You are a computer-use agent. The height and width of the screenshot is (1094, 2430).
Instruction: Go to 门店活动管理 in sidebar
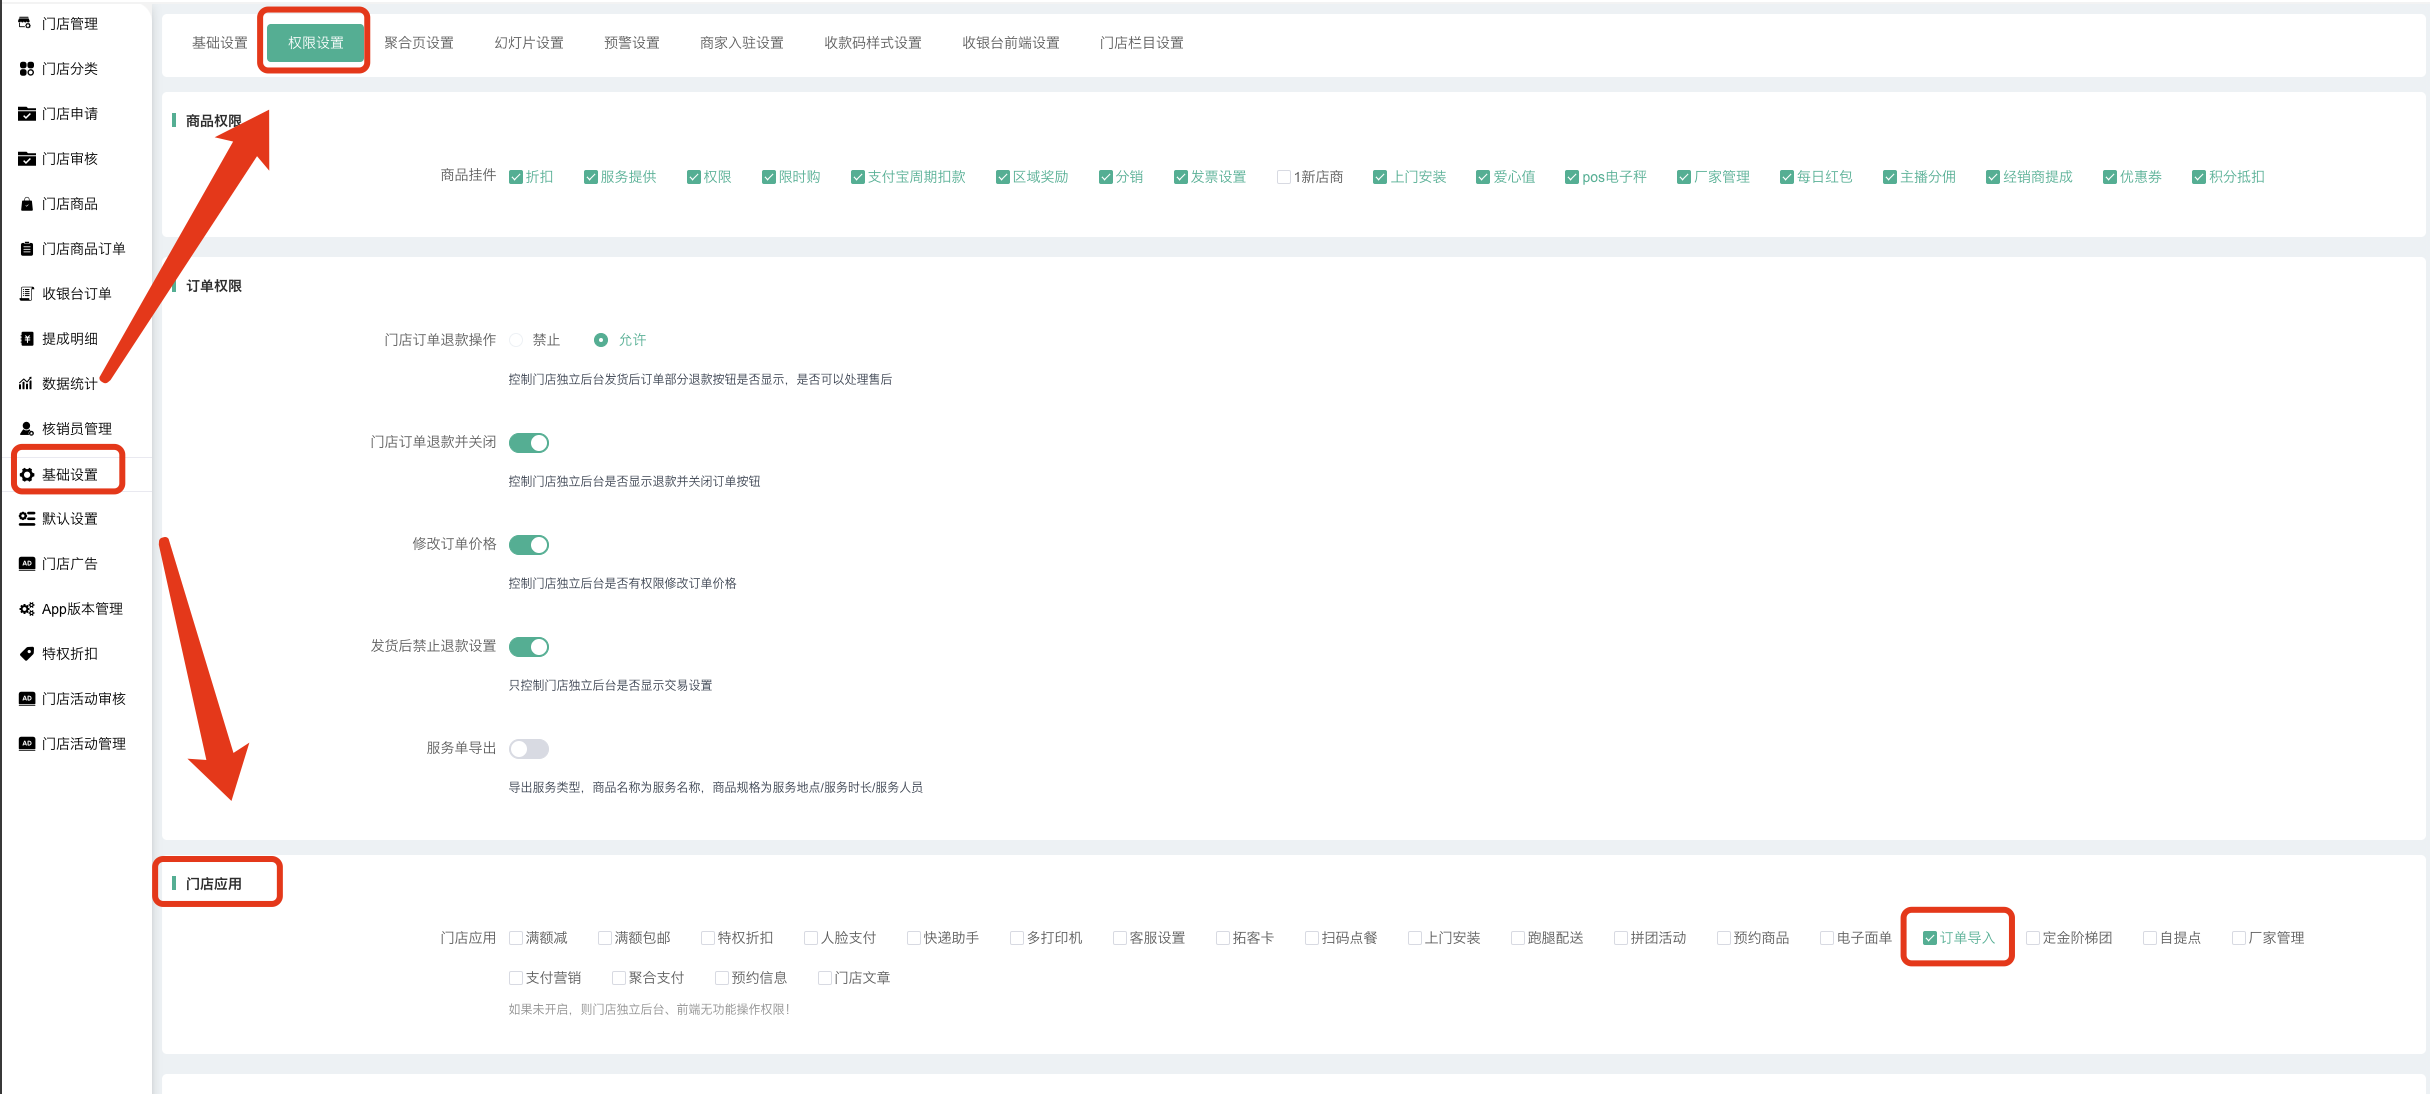click(x=83, y=744)
